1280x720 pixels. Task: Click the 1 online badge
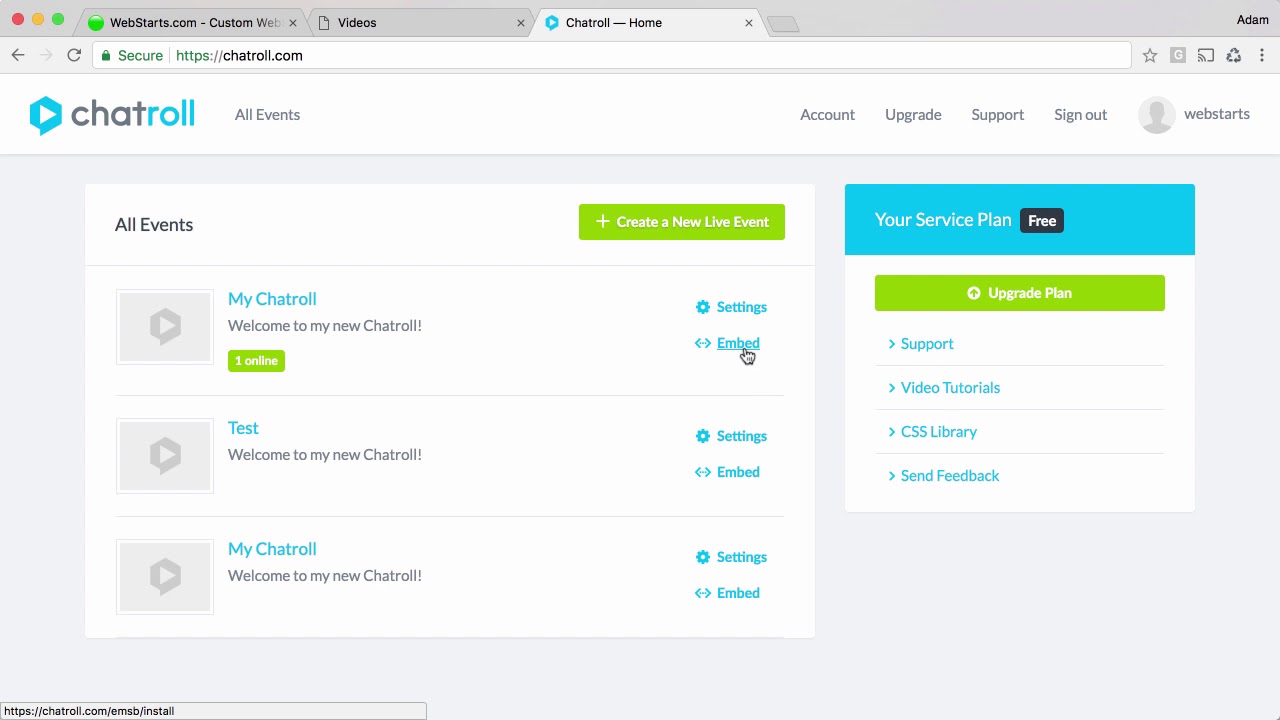pos(256,361)
